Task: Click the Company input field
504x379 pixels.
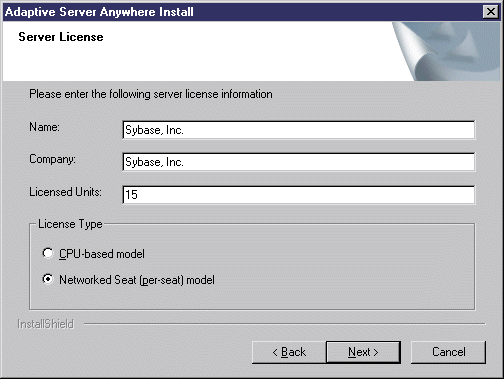Action: (x=298, y=162)
